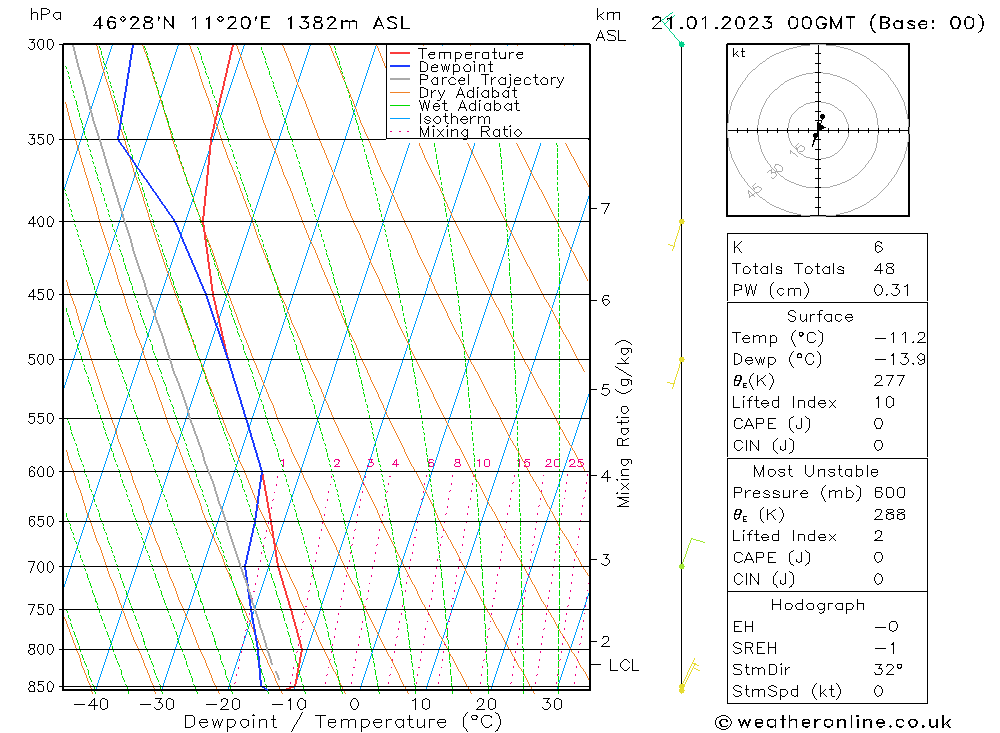Click the surface Temp value -11.2
This screenshot has height=733, width=1000.
coord(899,337)
